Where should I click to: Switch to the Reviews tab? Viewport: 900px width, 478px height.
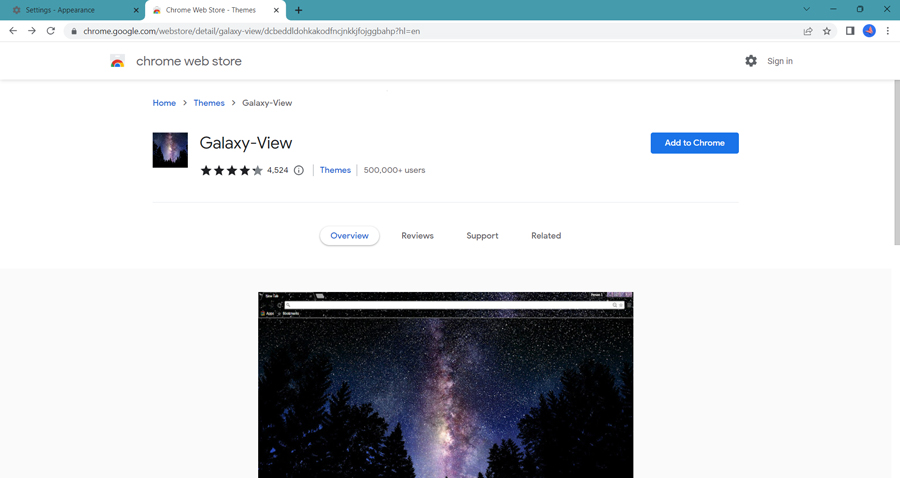pos(417,236)
